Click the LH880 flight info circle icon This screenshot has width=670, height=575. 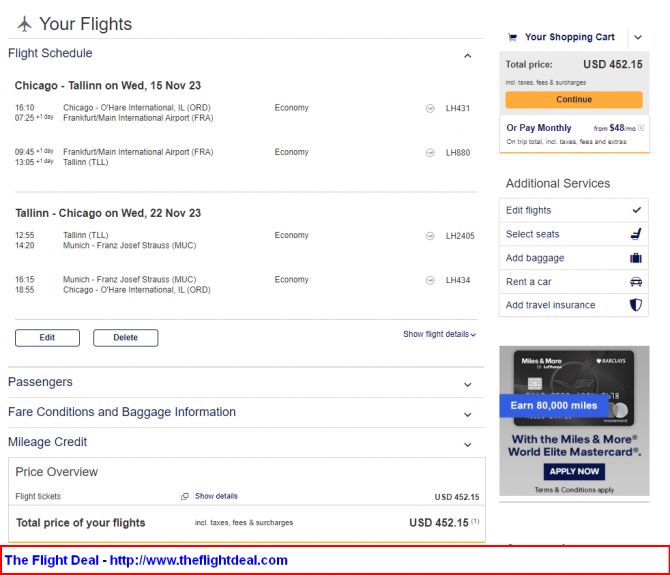[x=430, y=153]
